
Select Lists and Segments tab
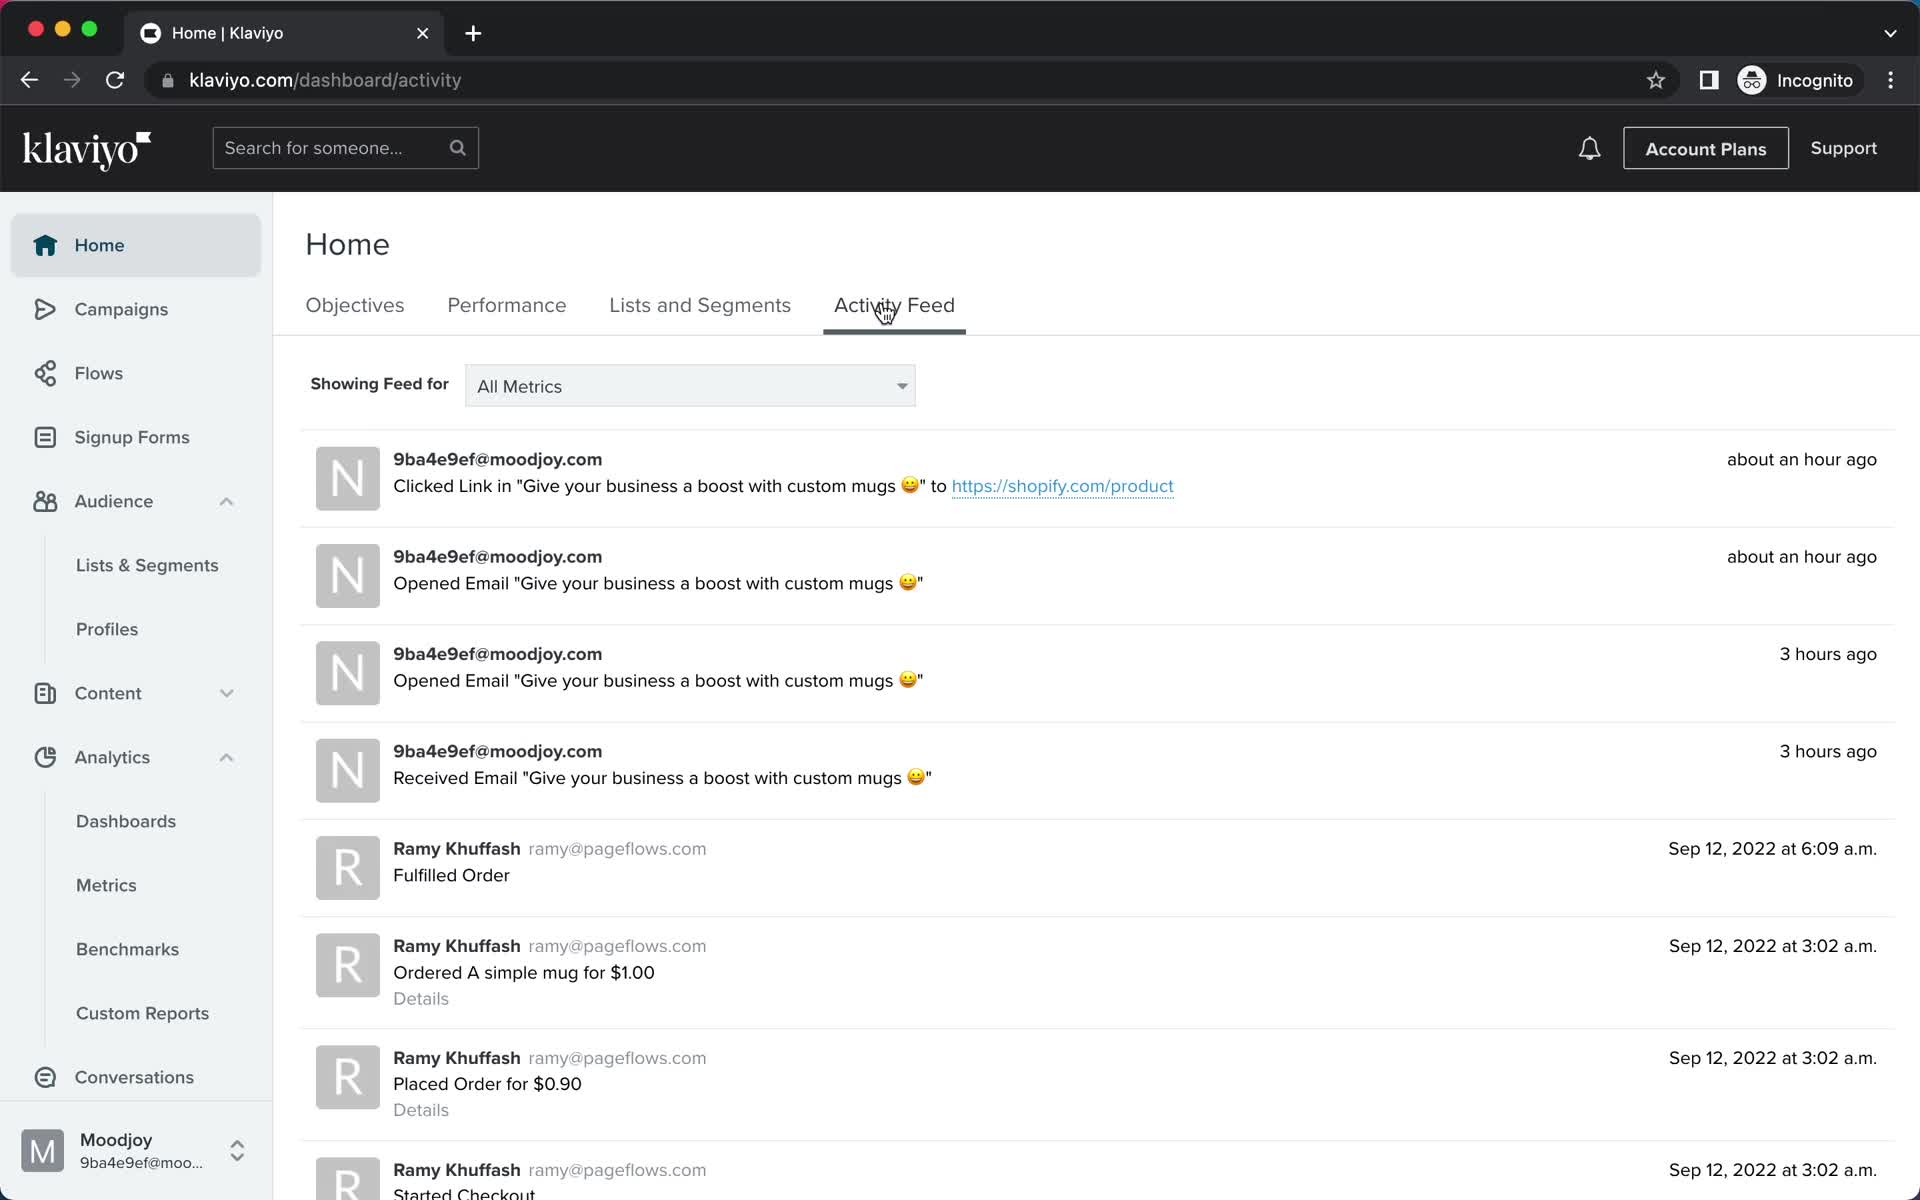point(698,306)
